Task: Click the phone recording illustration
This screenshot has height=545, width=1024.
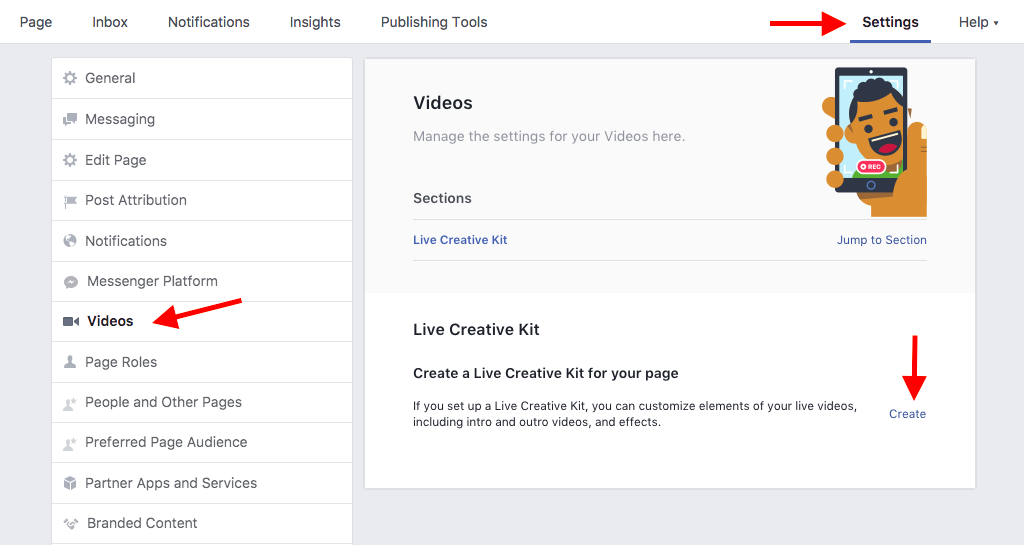Action: point(872,140)
